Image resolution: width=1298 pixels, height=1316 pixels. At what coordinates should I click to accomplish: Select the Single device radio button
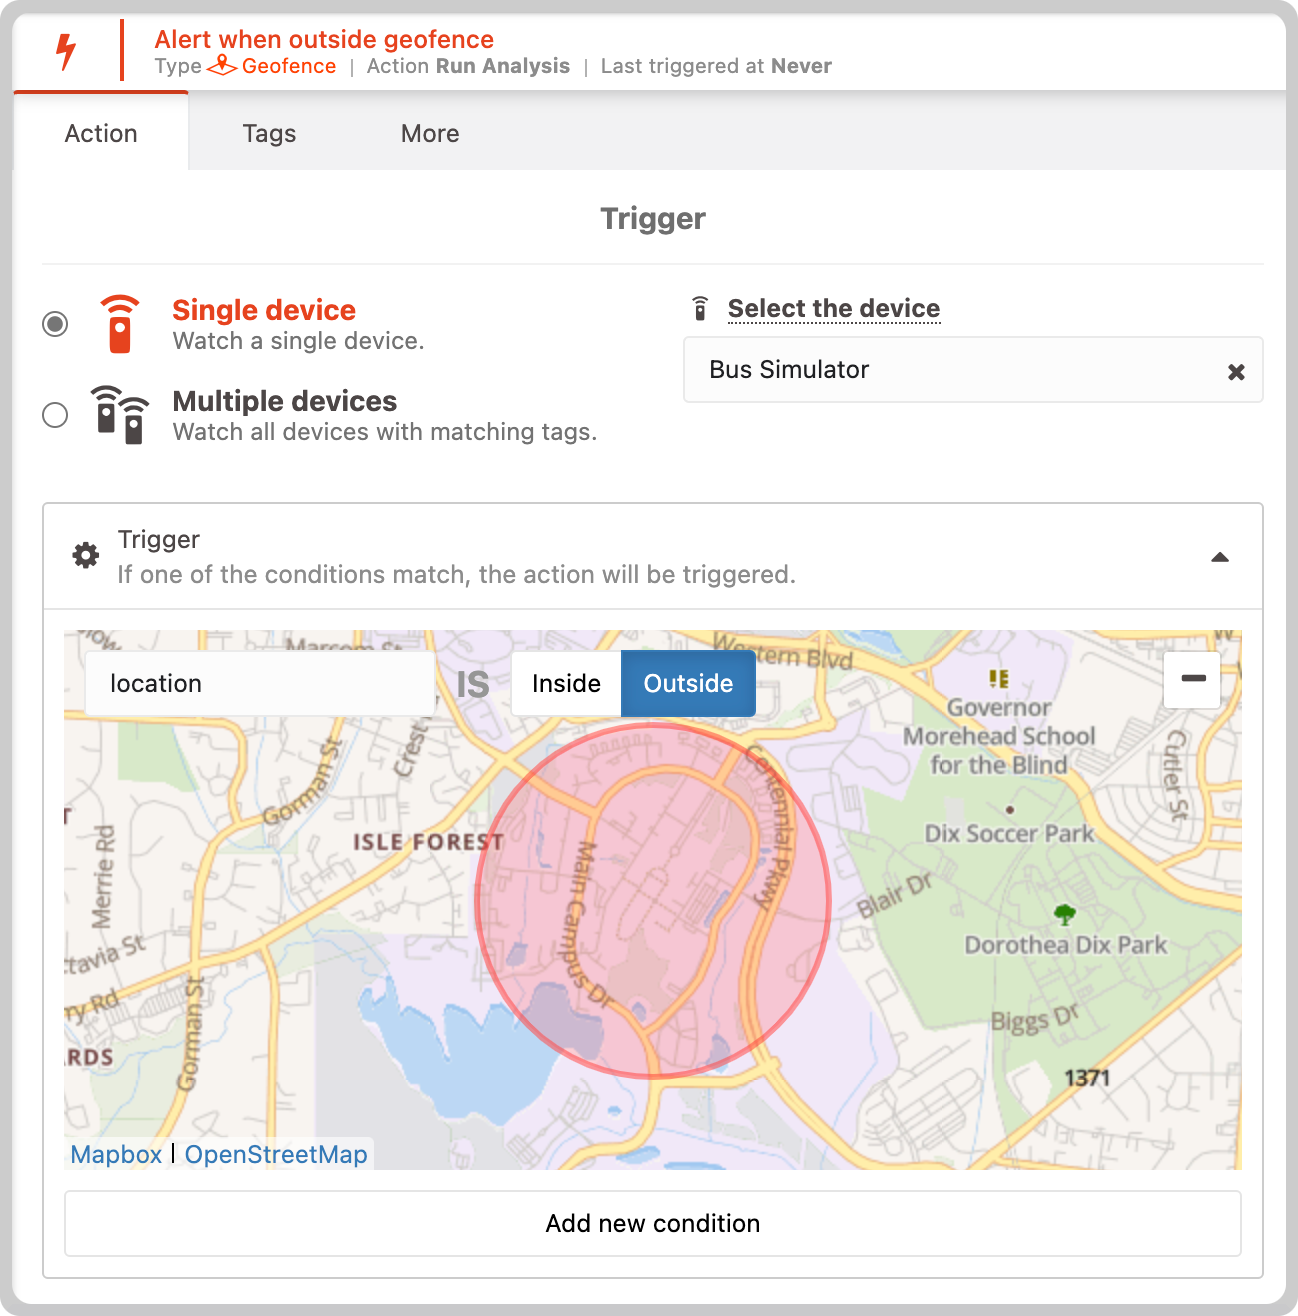point(55,324)
